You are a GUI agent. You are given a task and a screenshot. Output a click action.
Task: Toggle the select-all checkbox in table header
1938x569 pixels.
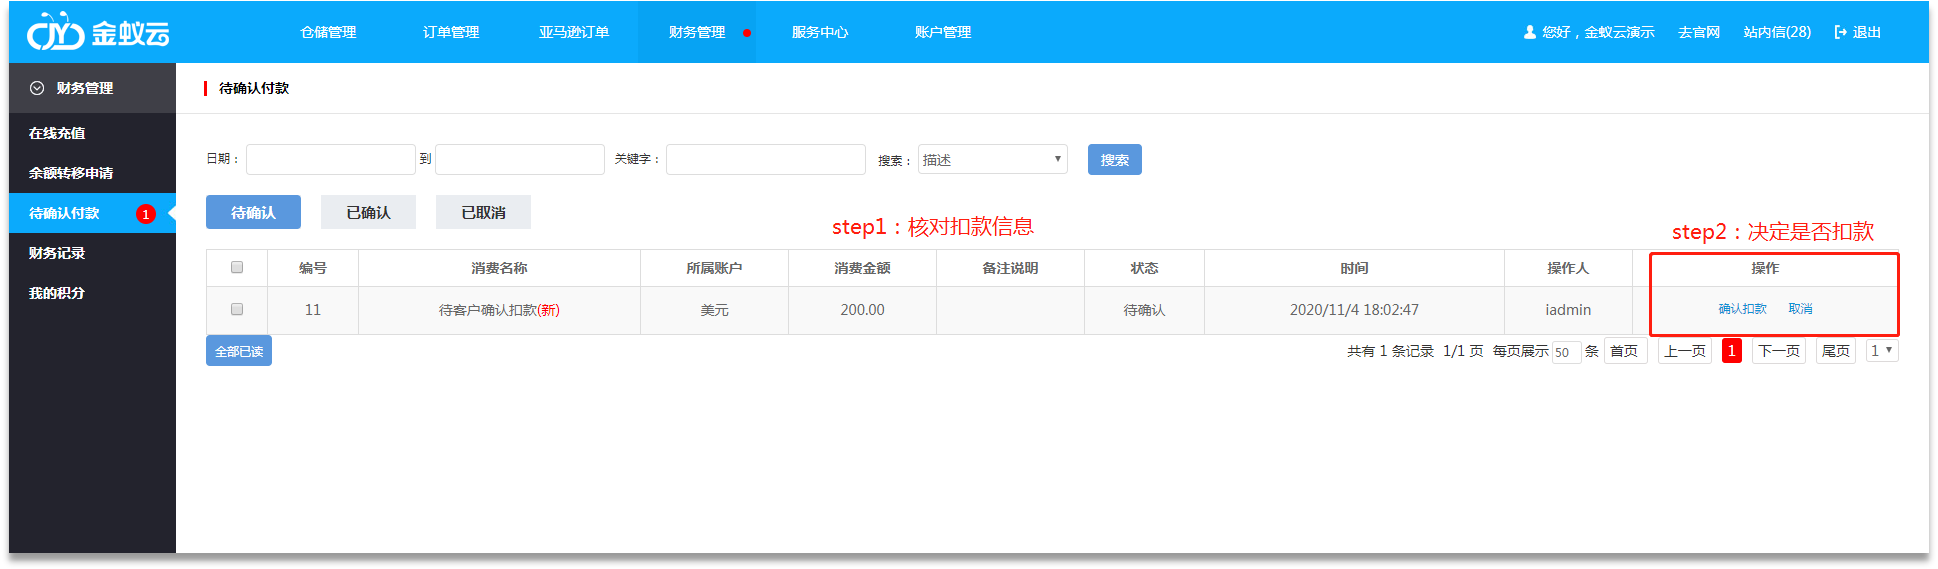[x=237, y=267]
